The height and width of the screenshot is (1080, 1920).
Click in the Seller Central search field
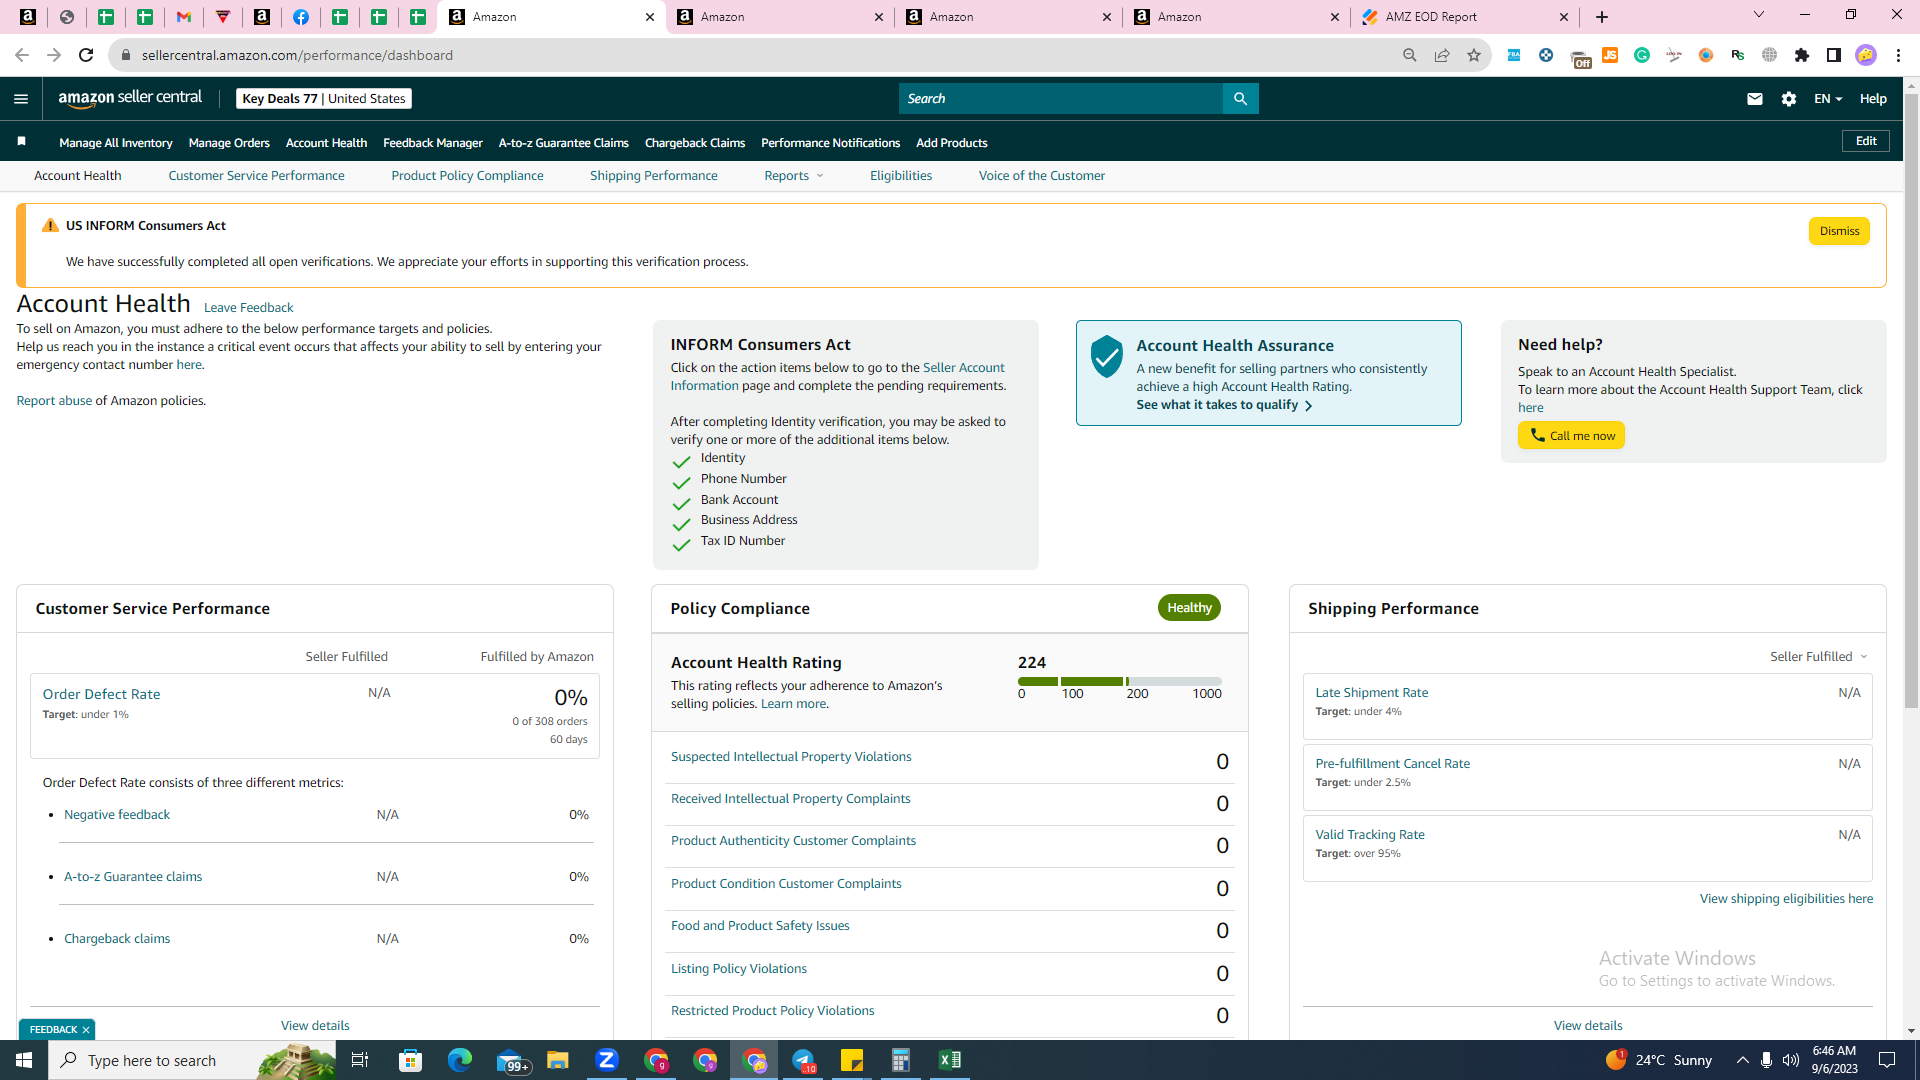pos(1061,99)
